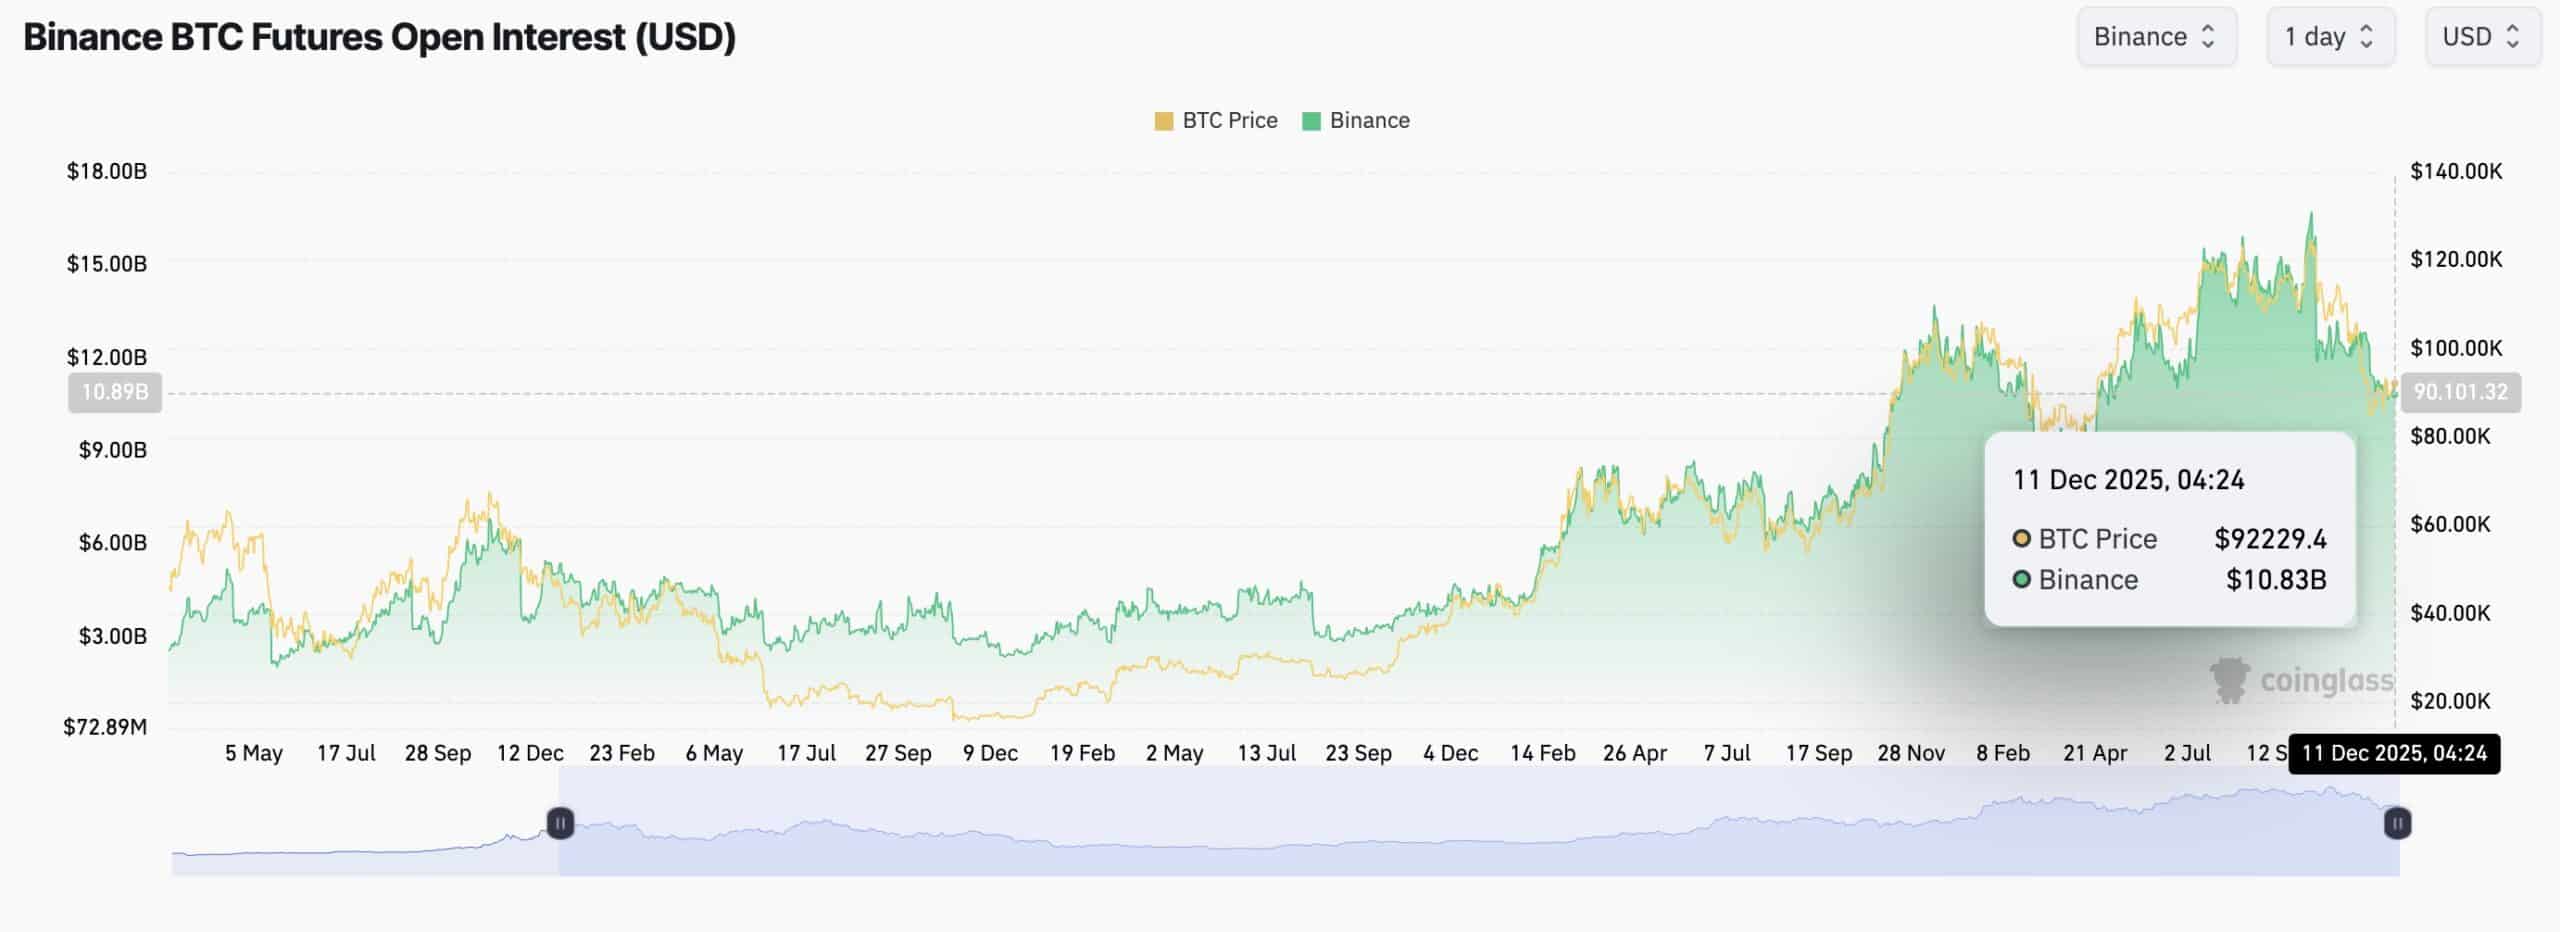Screen dimensions: 2560x932
Task: Click the right pause handle on the navigator
Action: [x=2397, y=822]
